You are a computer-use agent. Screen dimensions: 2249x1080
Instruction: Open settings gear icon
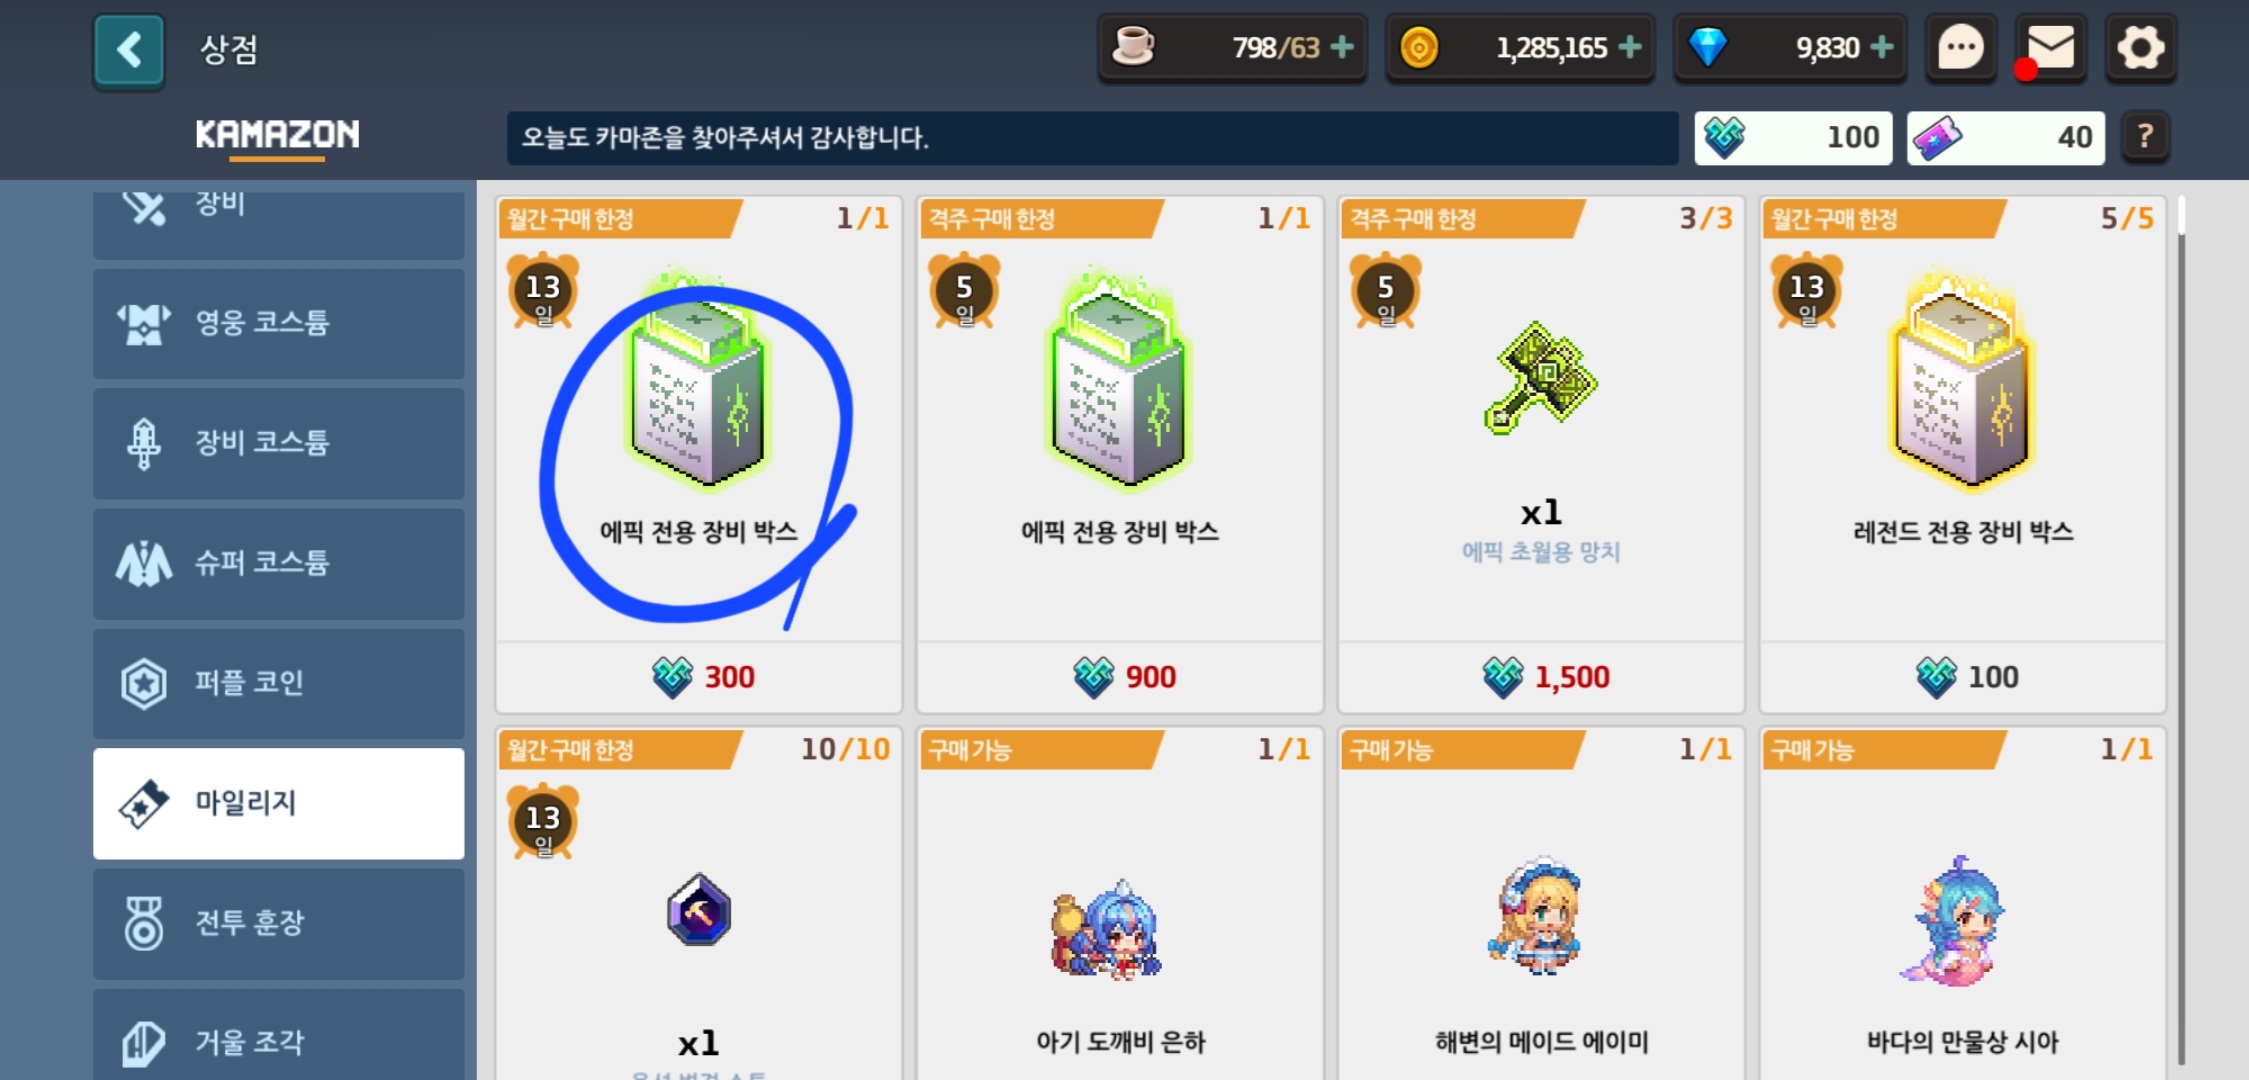click(x=2140, y=48)
